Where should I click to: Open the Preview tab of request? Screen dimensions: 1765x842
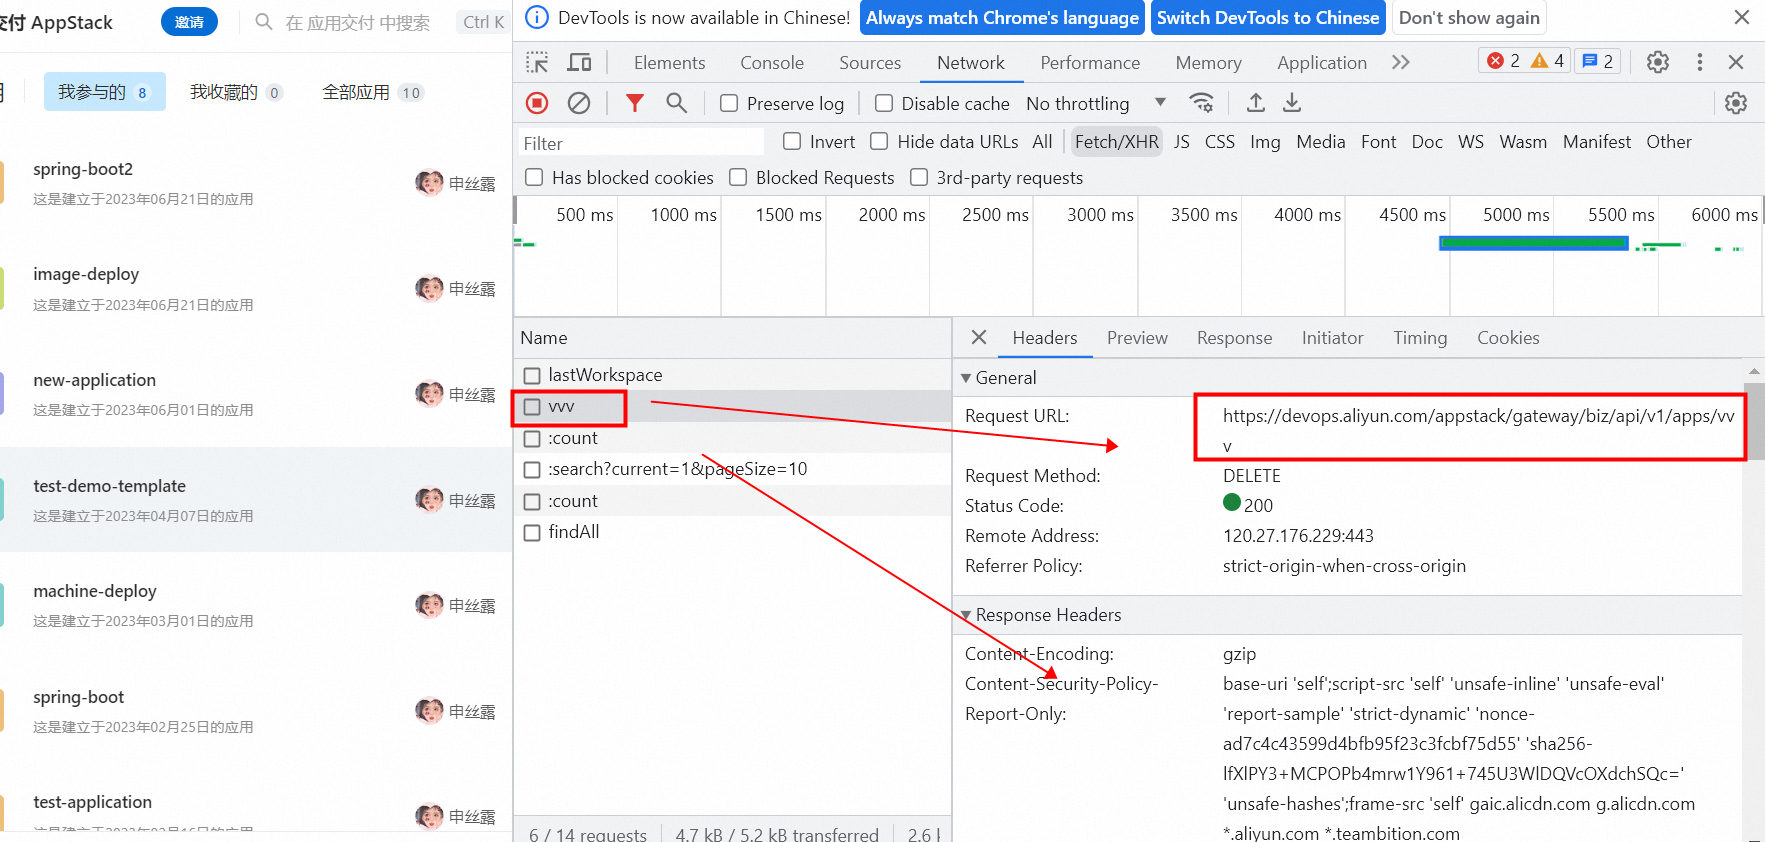click(x=1137, y=338)
